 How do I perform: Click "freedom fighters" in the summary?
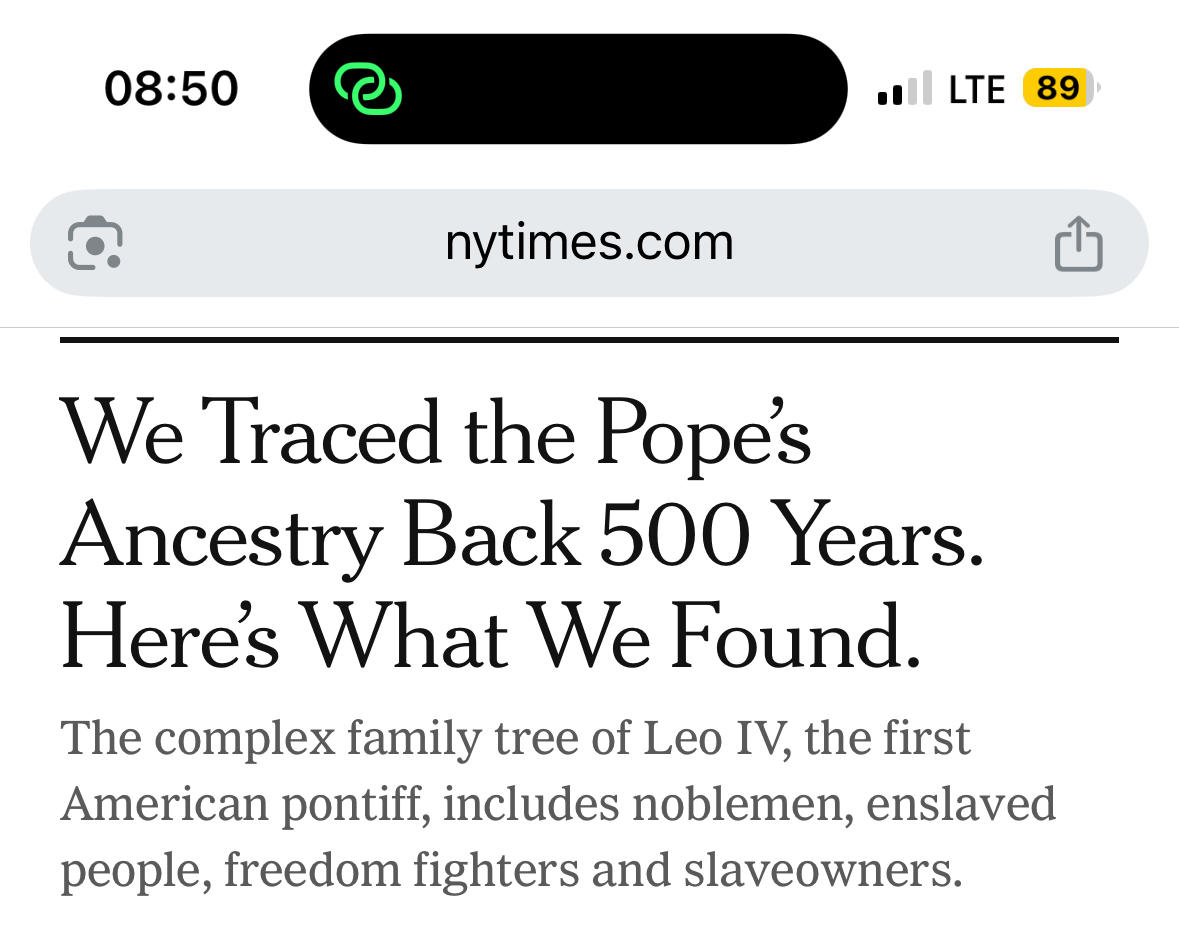401,870
